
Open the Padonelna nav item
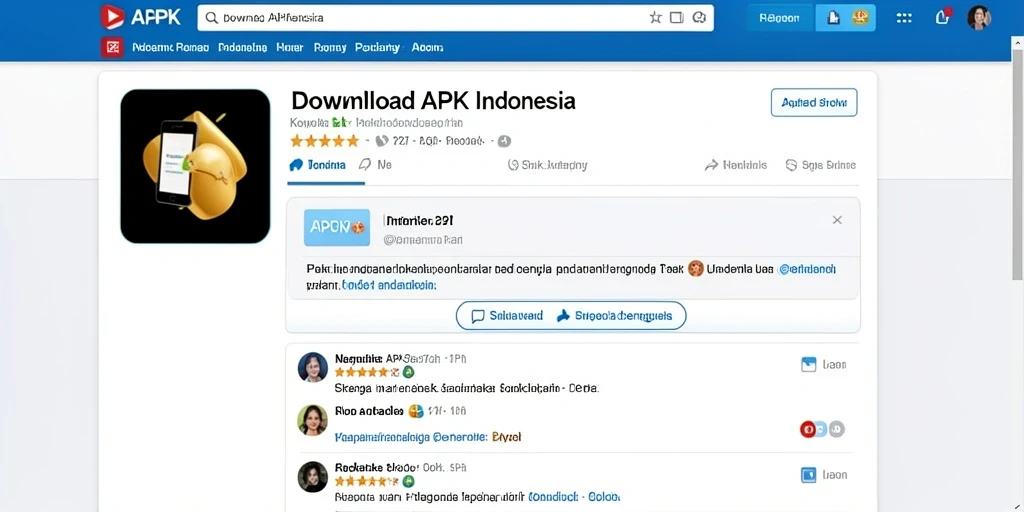(x=242, y=48)
